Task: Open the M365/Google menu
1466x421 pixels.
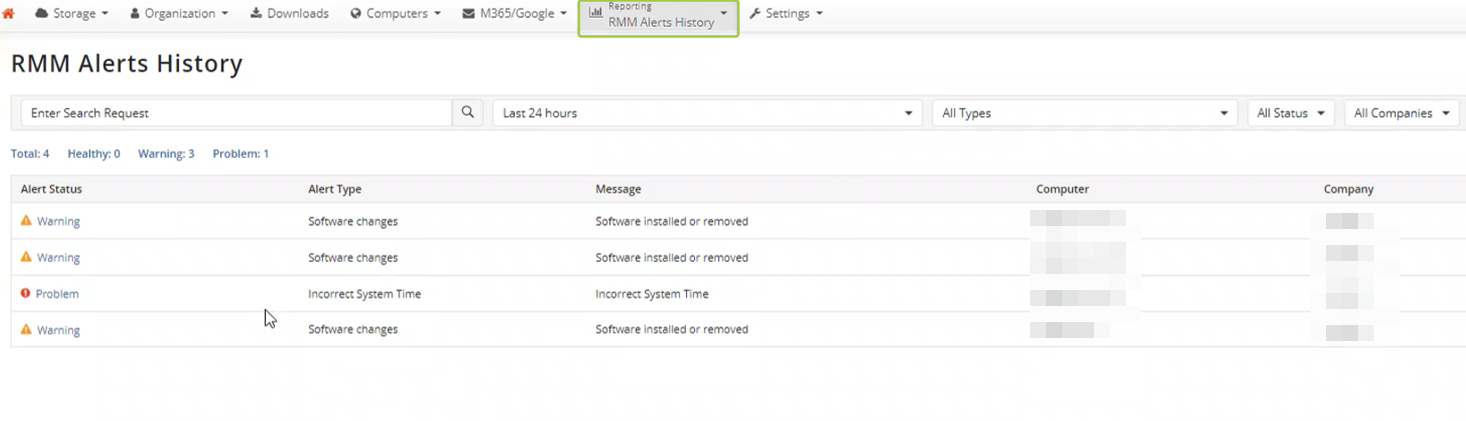Action: pos(515,14)
